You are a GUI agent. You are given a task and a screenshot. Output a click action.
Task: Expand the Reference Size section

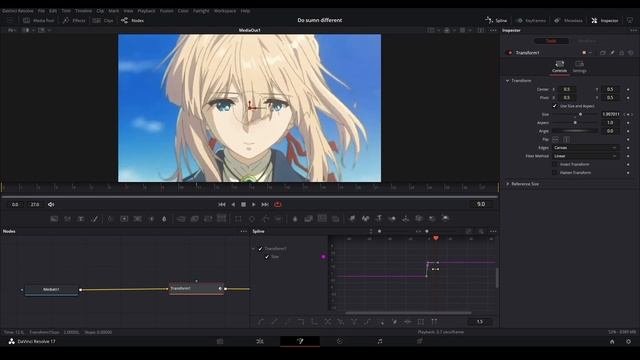(x=507, y=184)
